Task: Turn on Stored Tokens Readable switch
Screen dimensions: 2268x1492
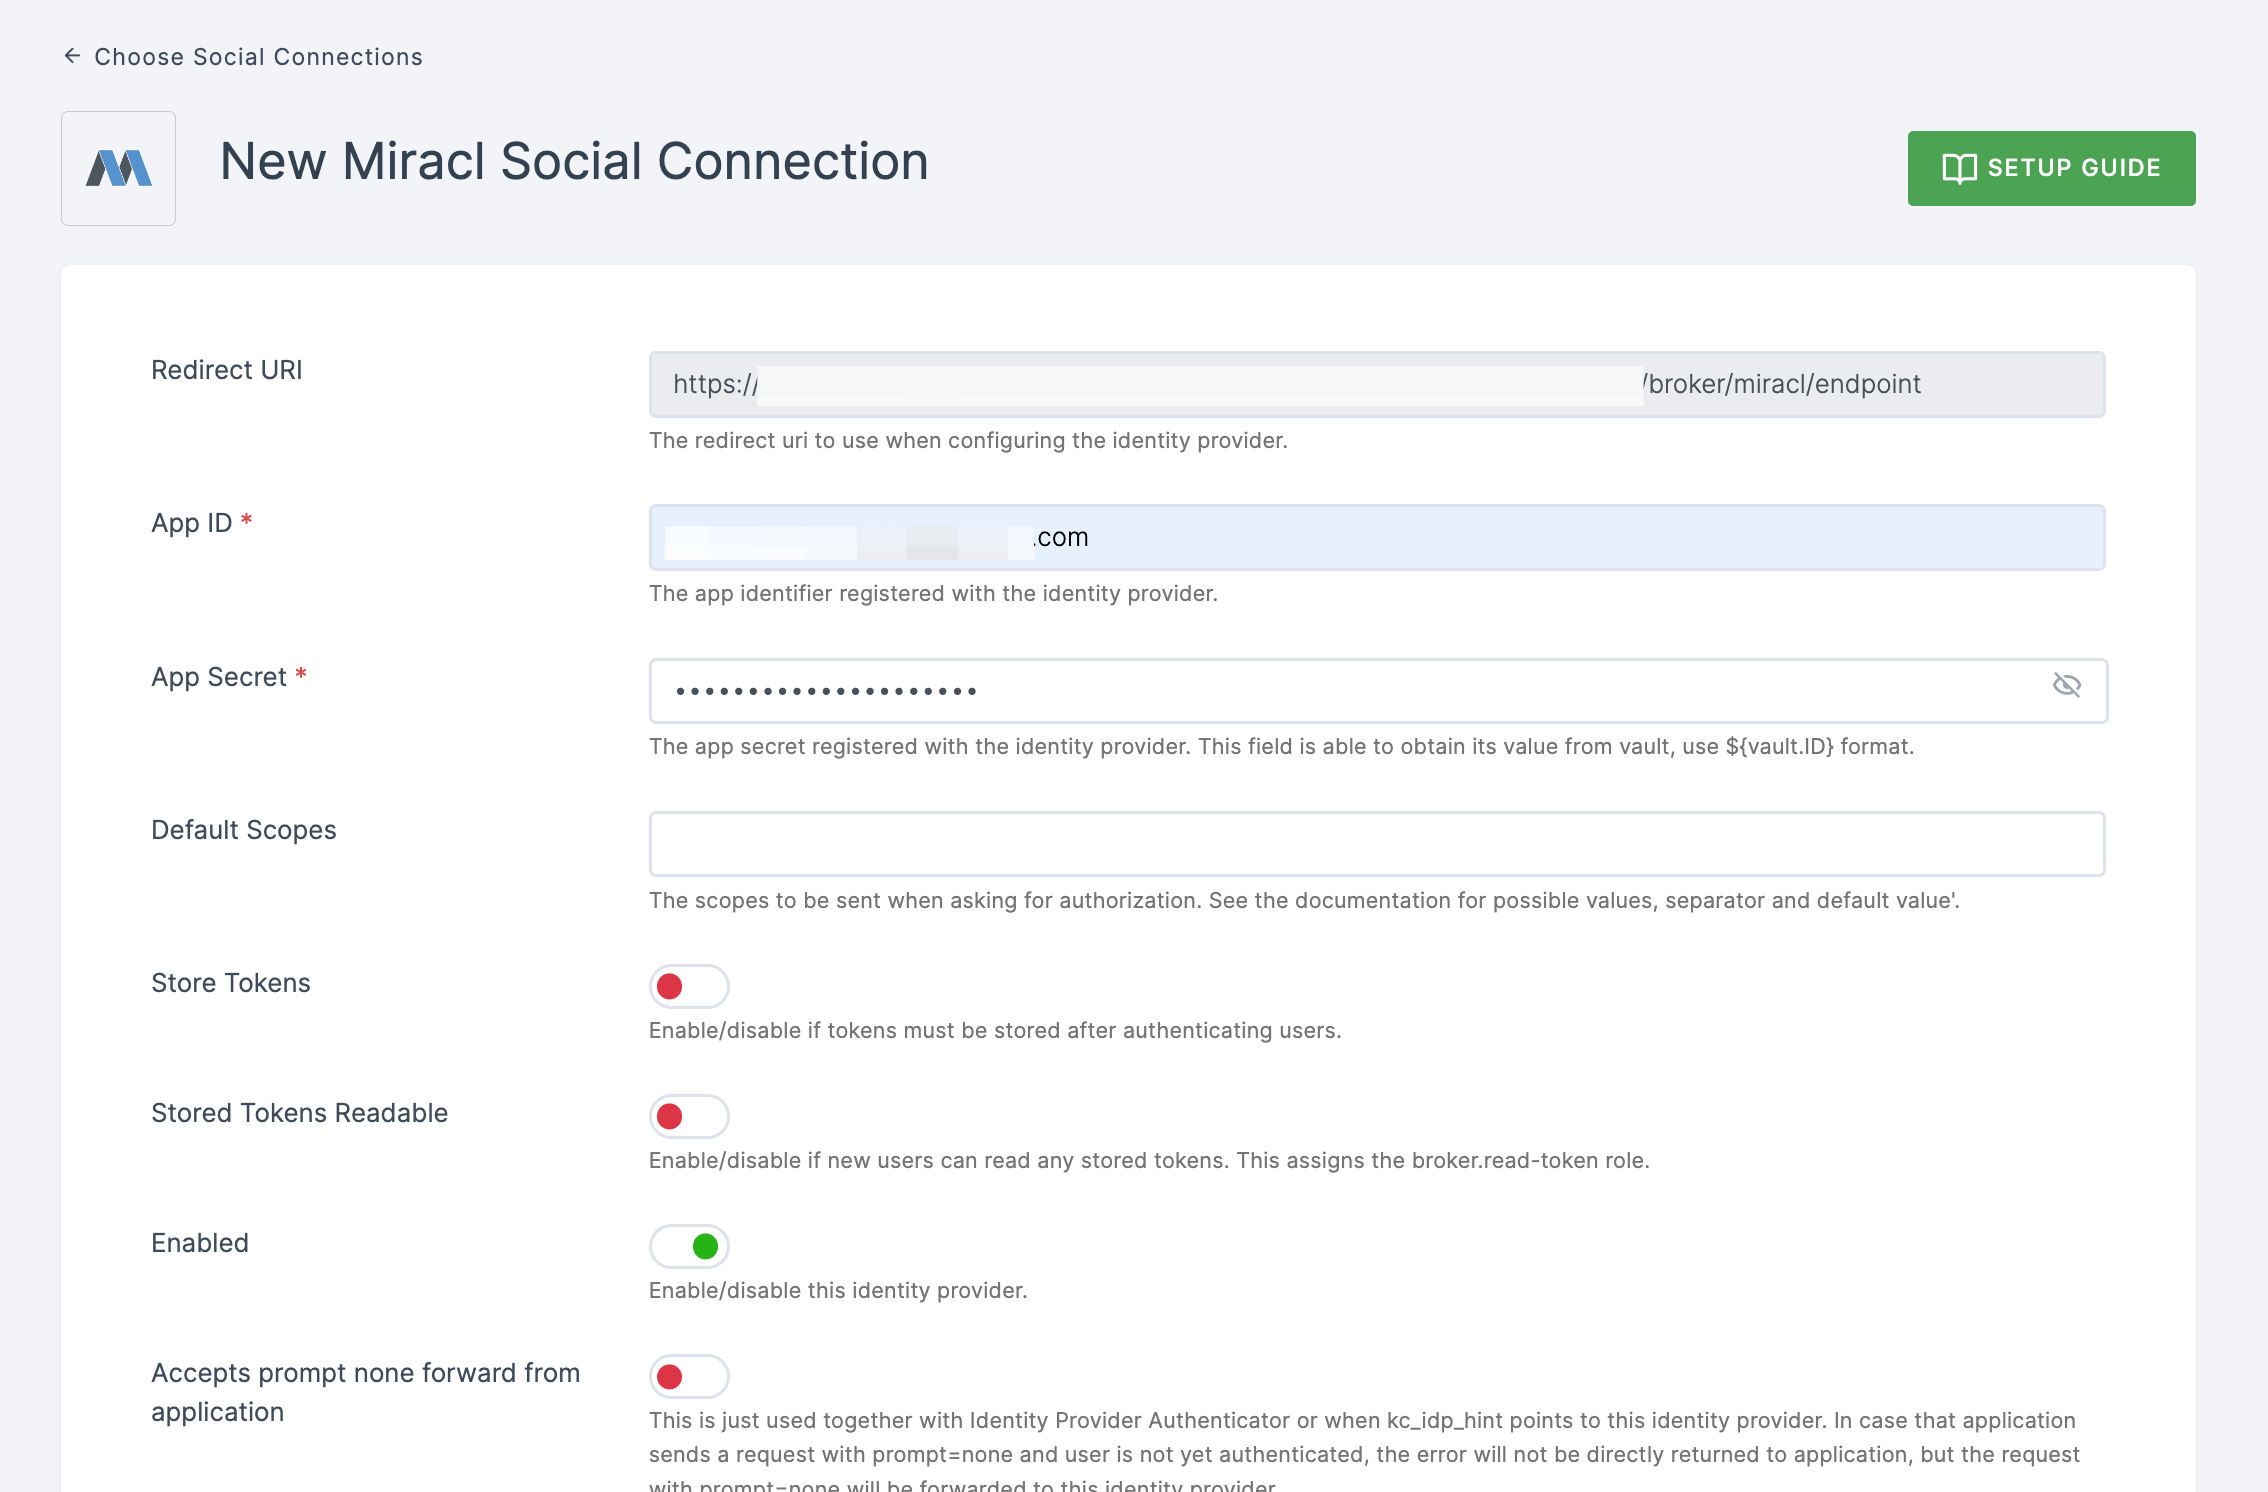Action: 689,1116
